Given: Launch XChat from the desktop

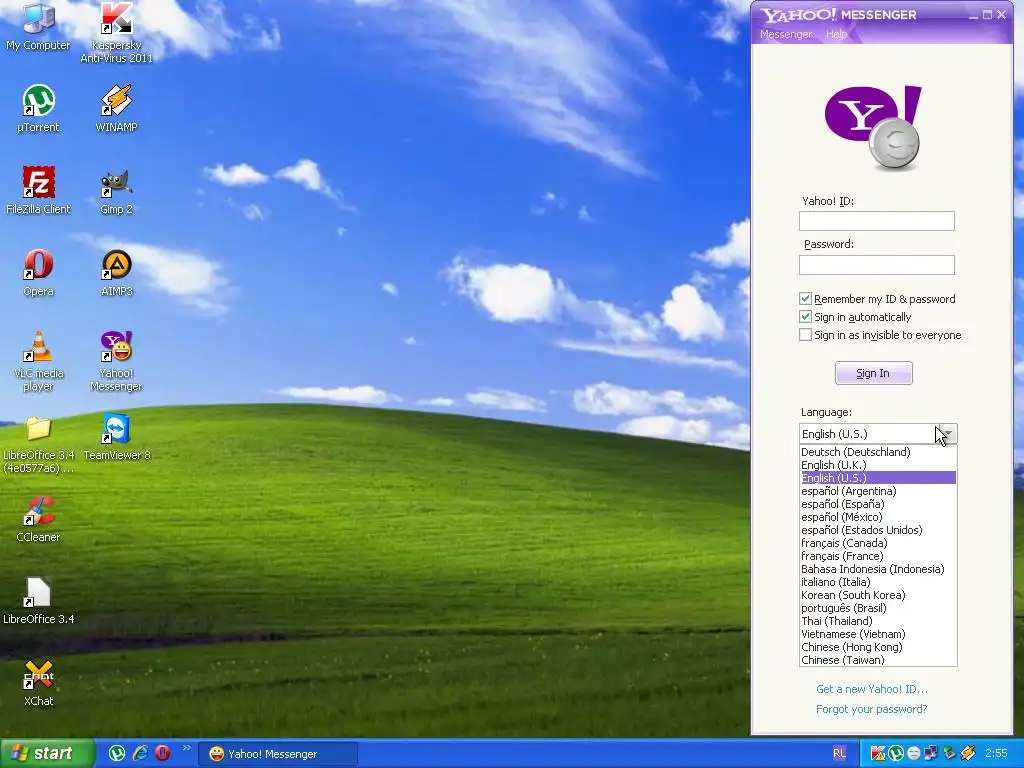Looking at the screenshot, I should (38, 683).
